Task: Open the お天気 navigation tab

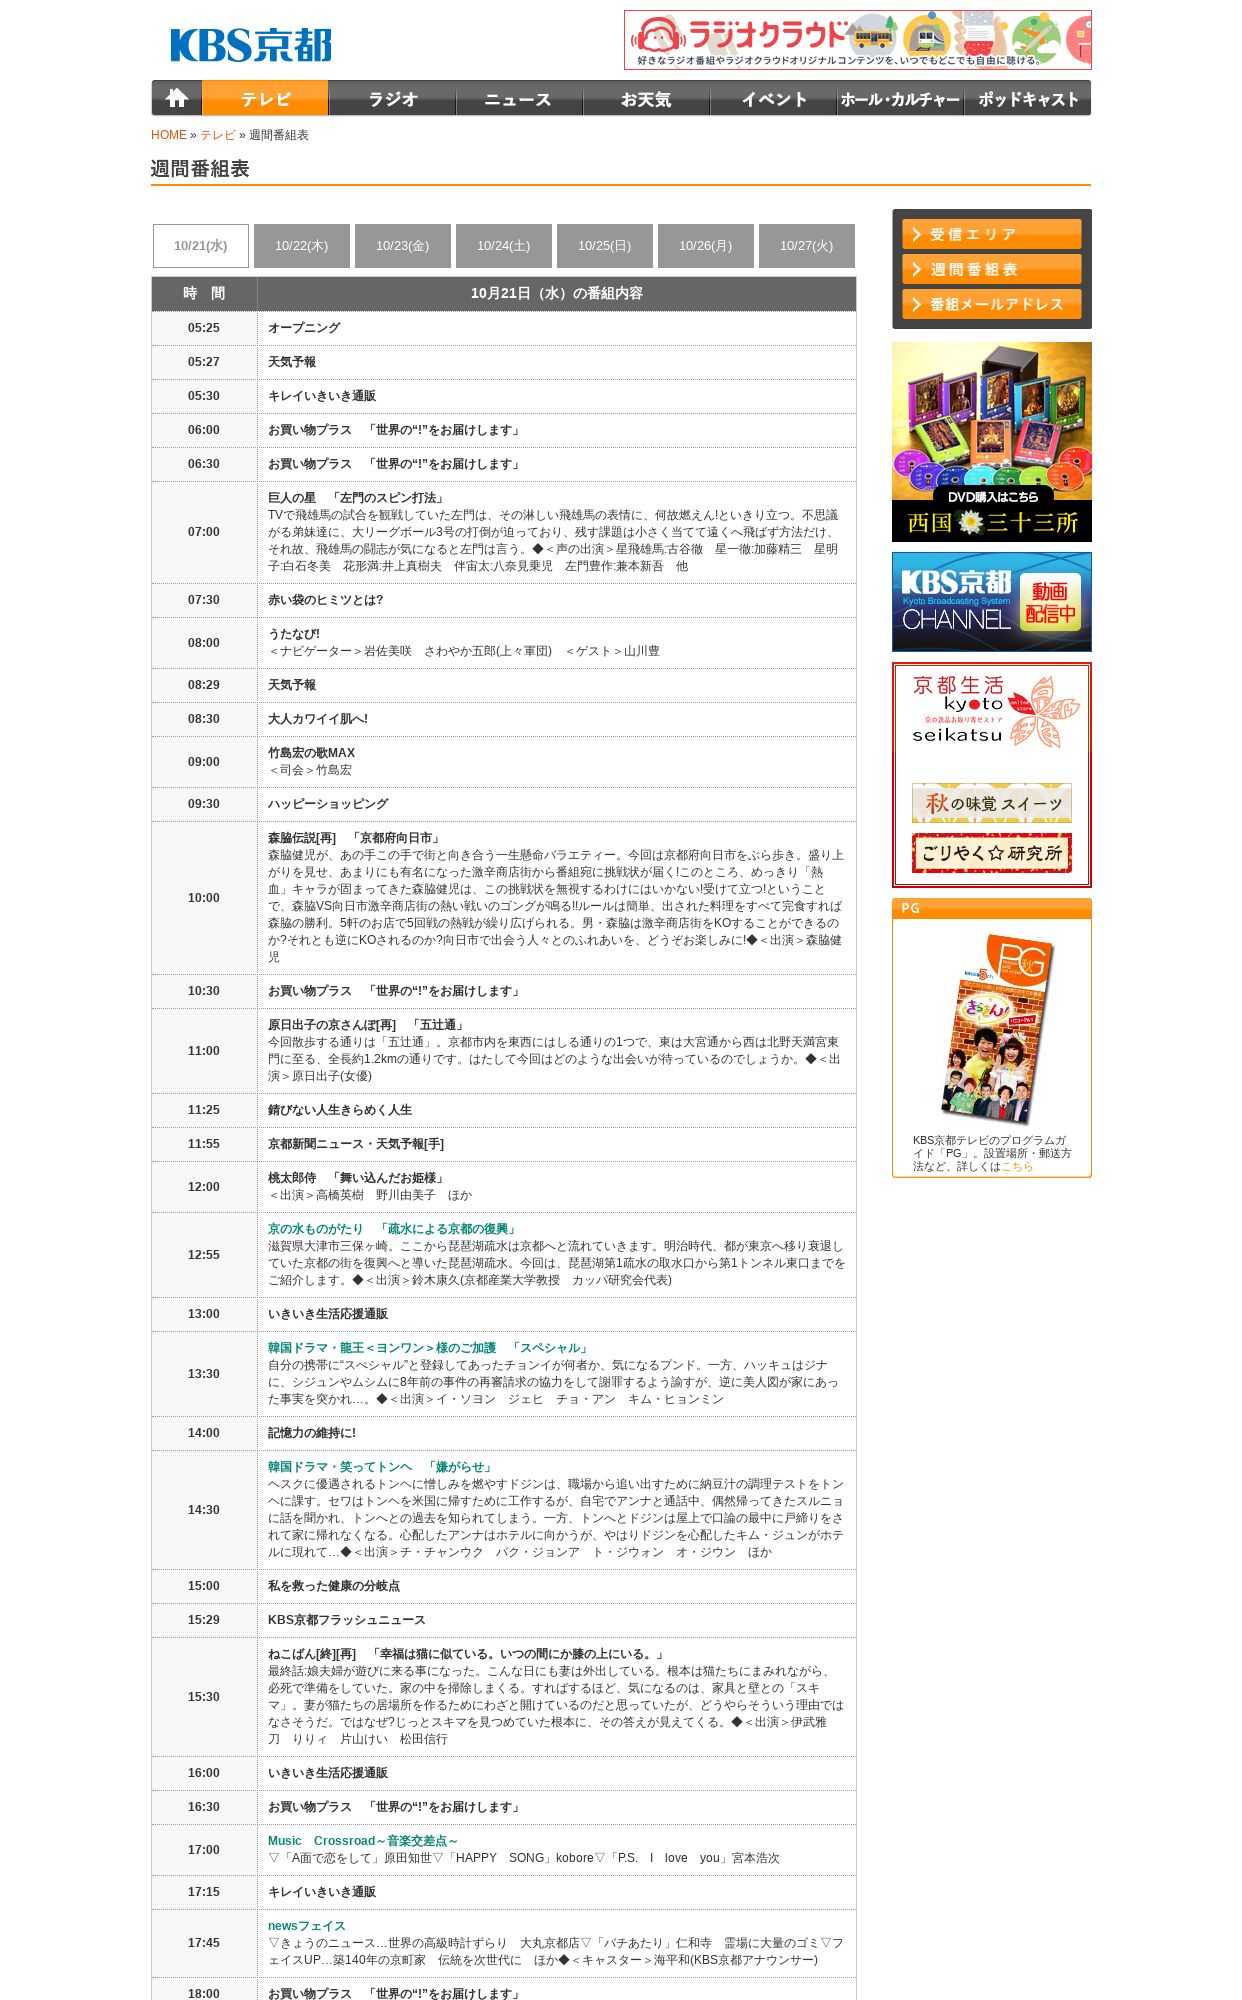Action: tap(646, 98)
